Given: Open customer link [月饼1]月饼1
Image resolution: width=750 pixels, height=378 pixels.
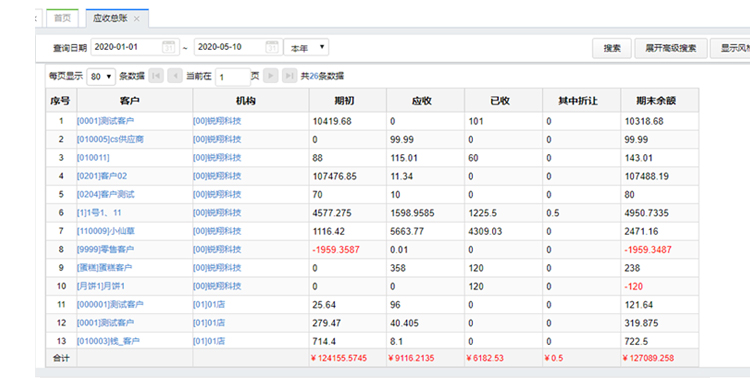Looking at the screenshot, I should click(101, 286).
